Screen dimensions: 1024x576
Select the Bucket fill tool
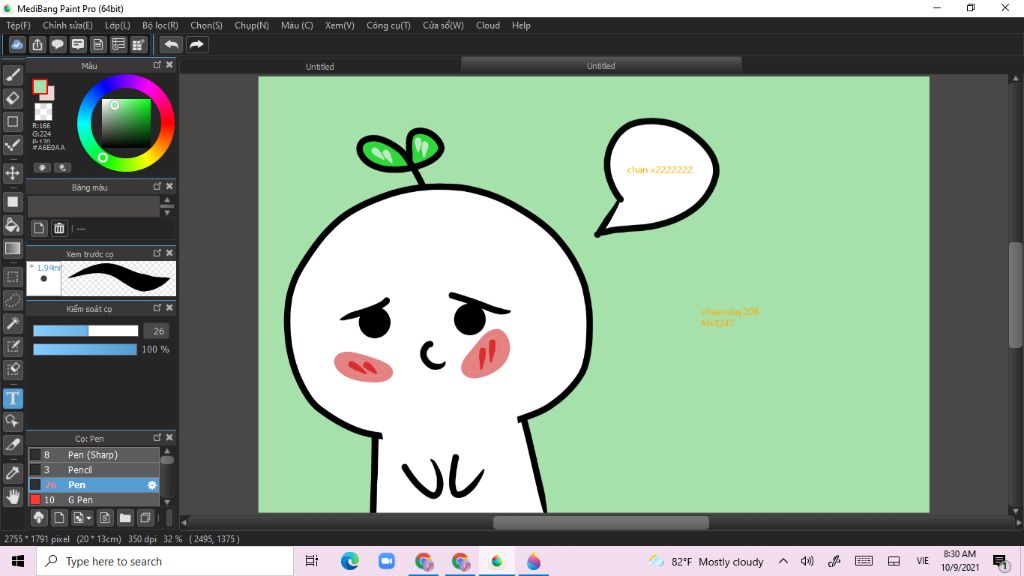click(x=12, y=225)
